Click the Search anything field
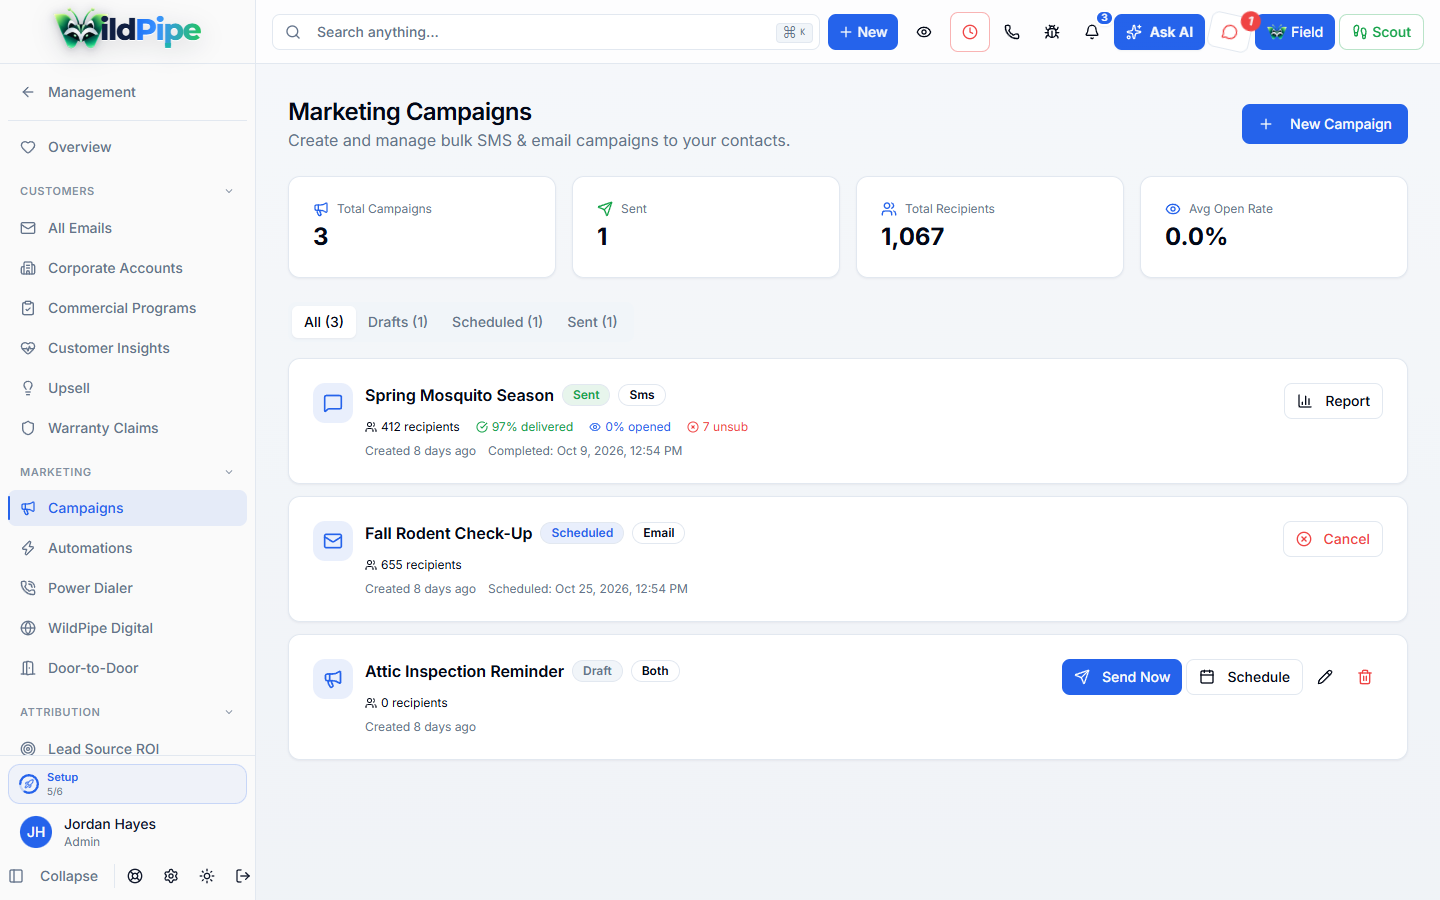 coord(546,32)
